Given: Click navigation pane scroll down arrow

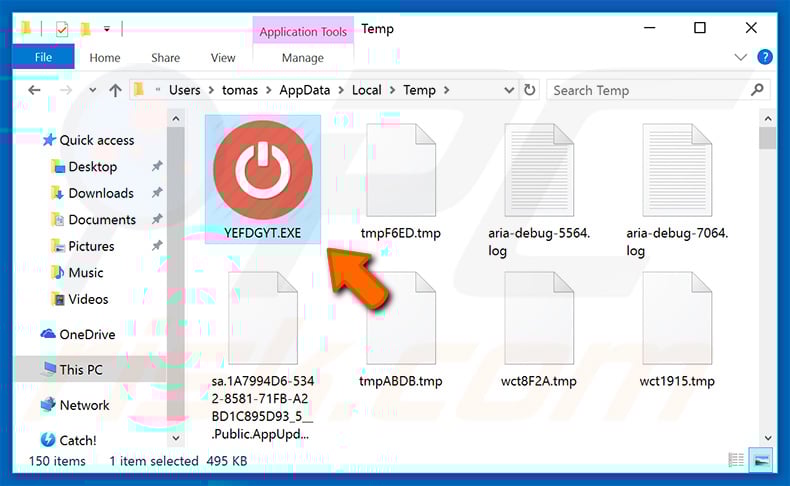Looking at the screenshot, I should 176,438.
